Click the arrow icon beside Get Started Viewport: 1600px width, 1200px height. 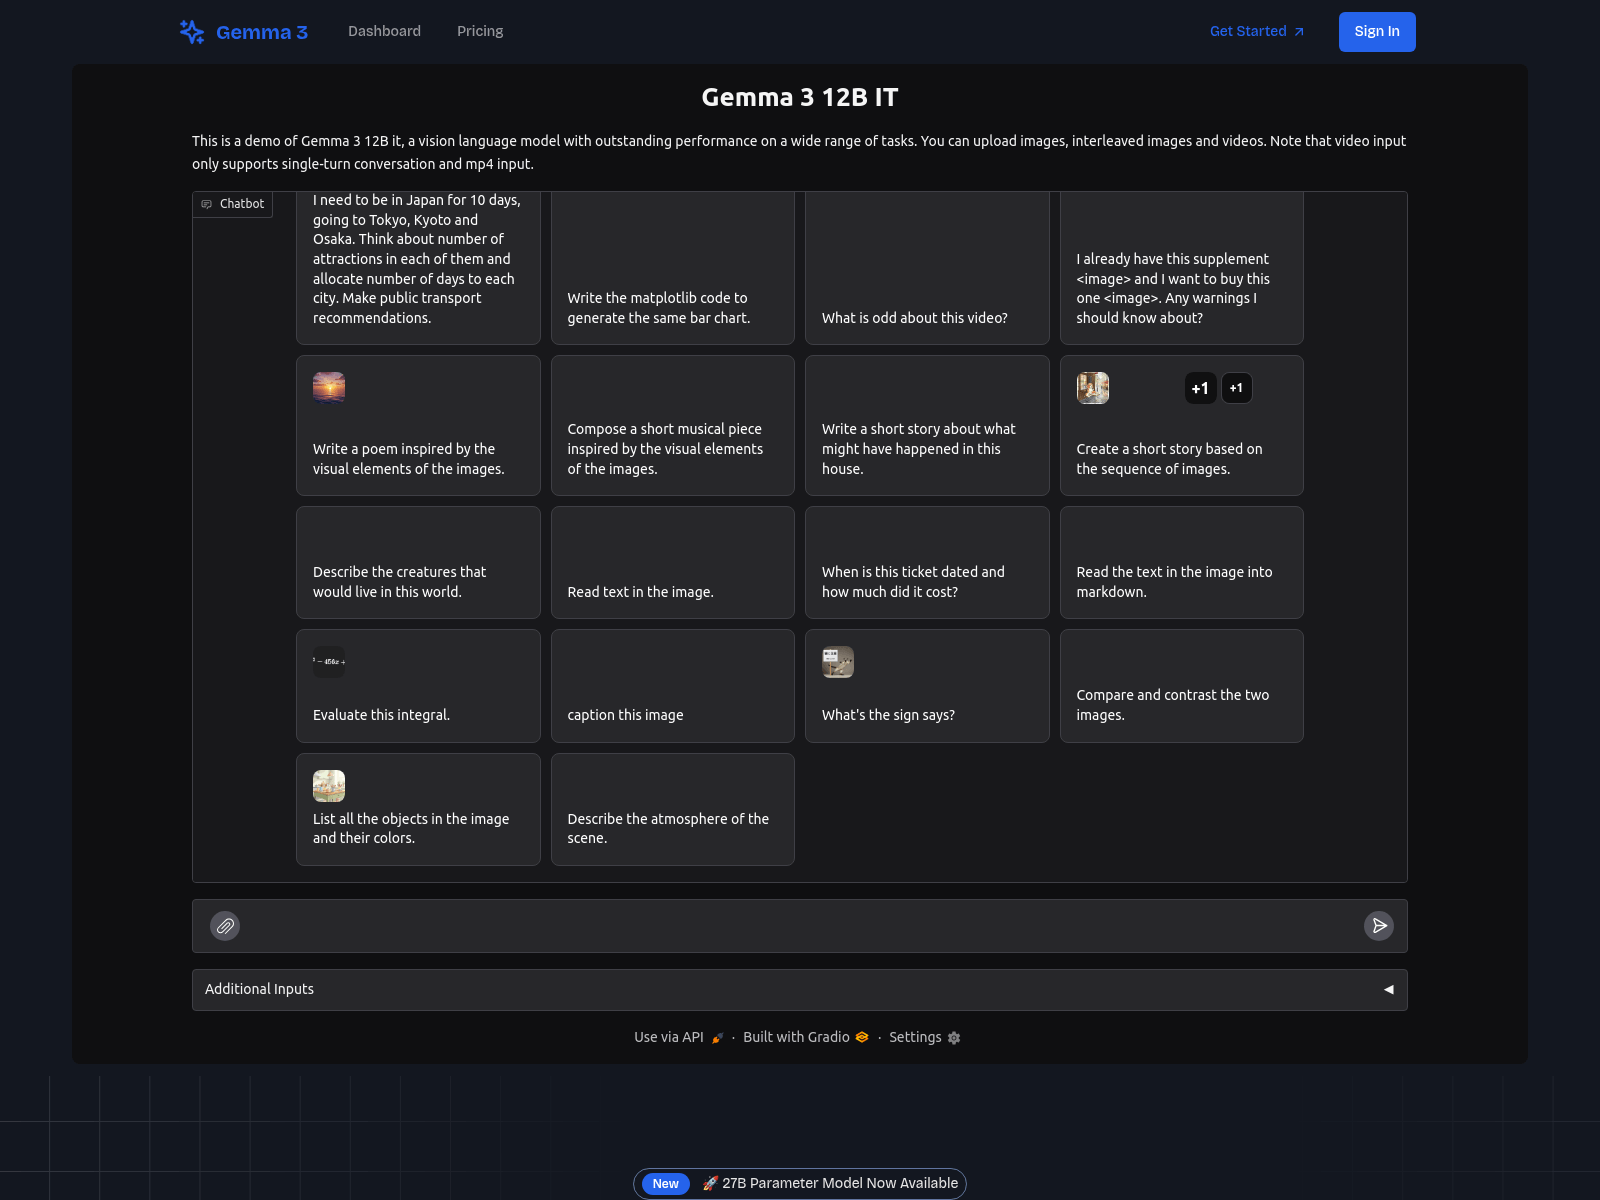1300,31
